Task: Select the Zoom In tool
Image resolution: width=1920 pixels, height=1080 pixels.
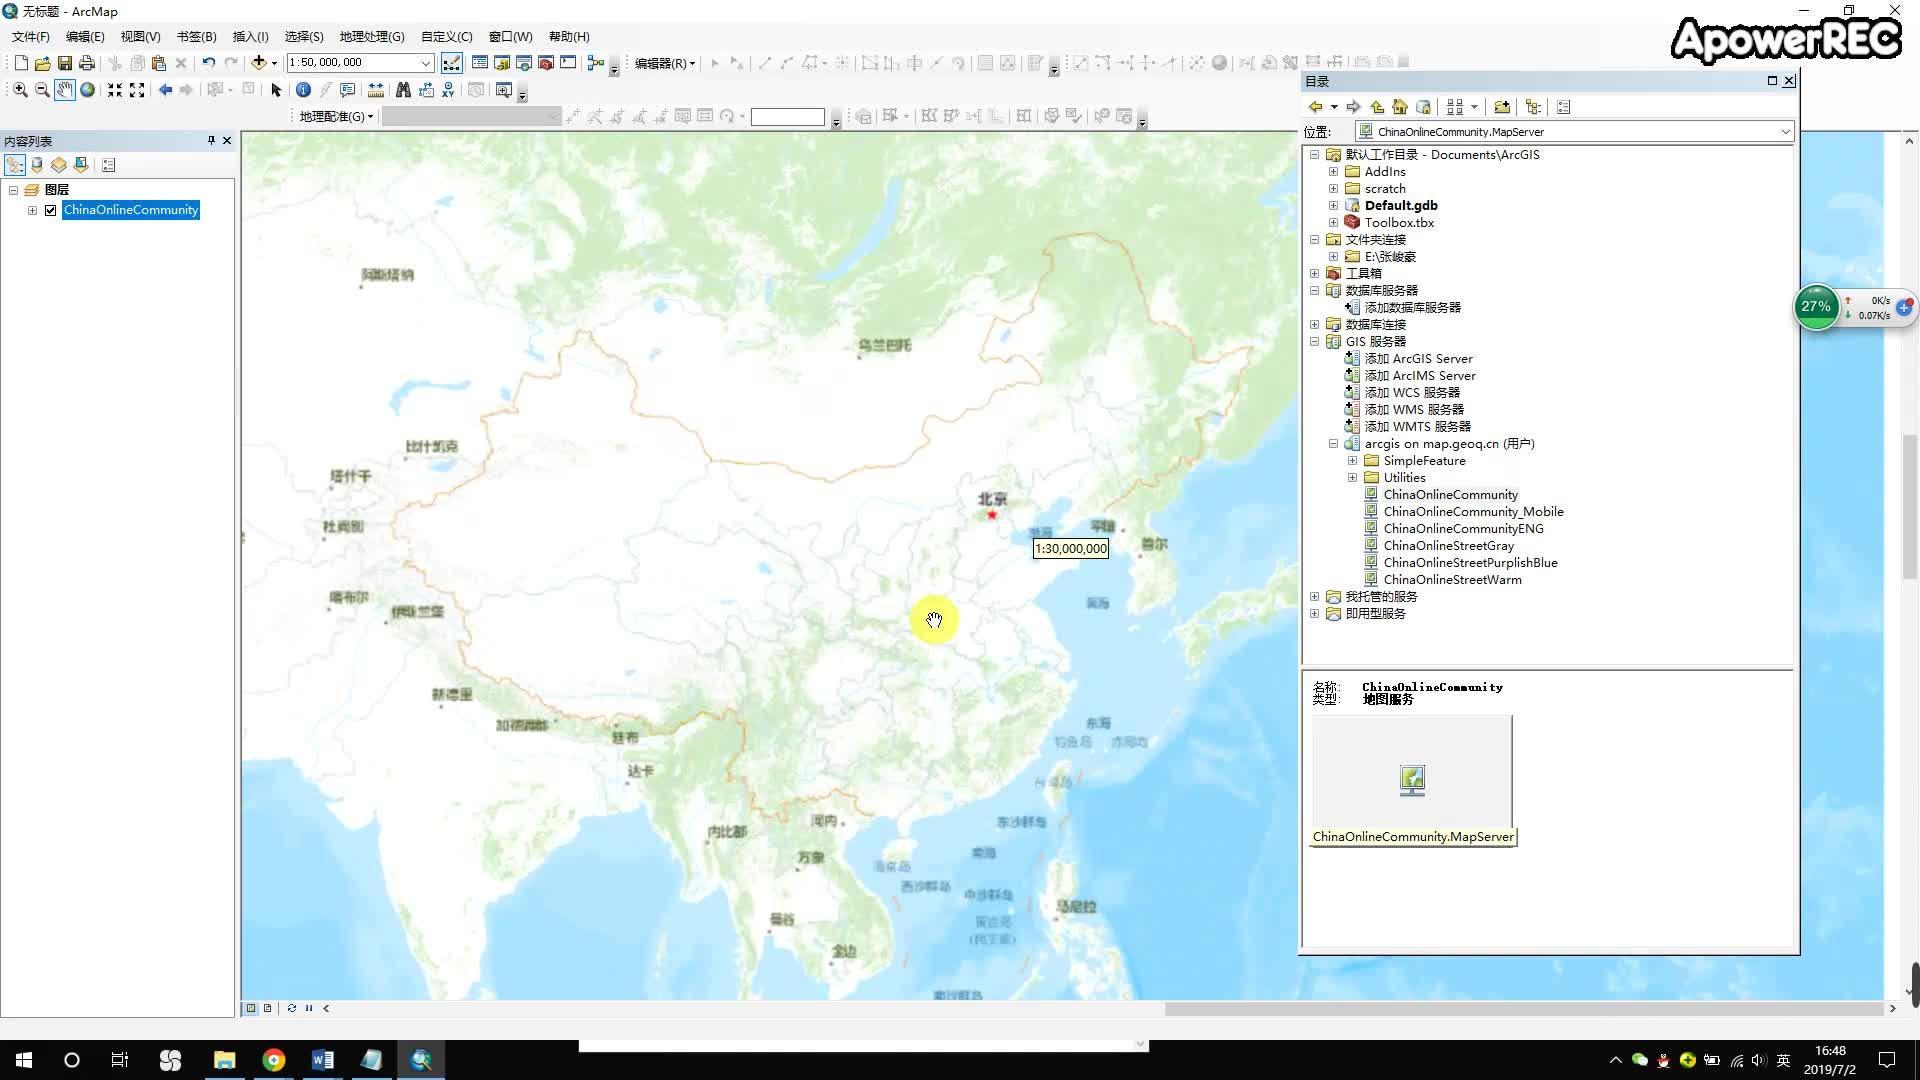Action: pos(19,90)
